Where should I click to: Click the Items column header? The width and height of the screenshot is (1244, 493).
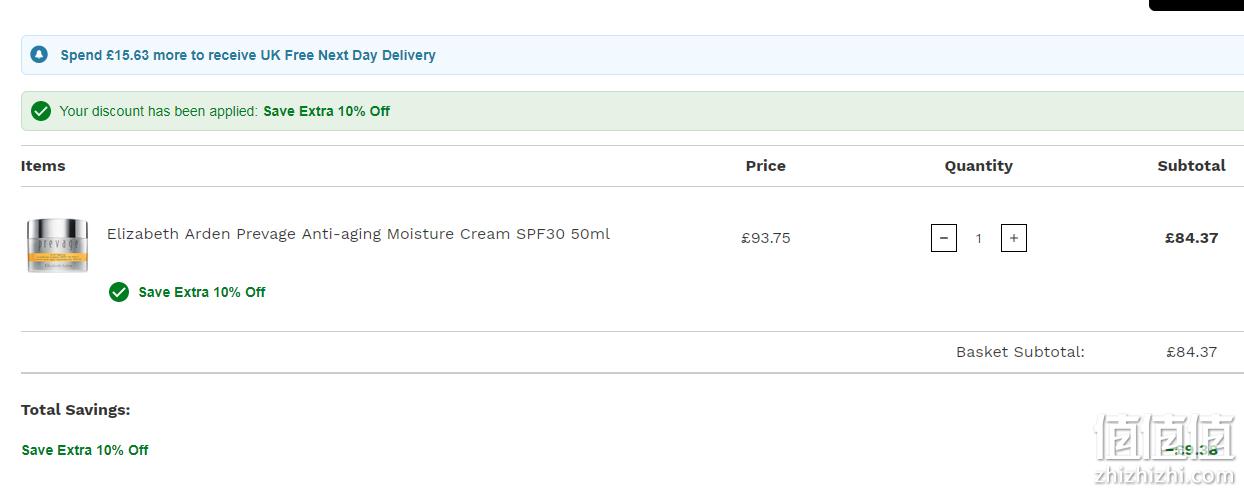[43, 166]
